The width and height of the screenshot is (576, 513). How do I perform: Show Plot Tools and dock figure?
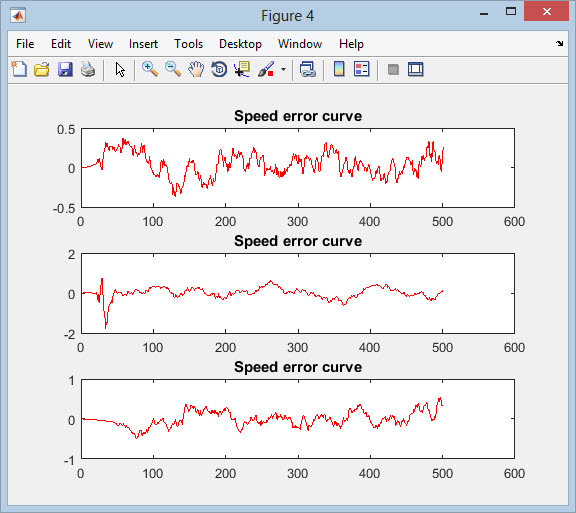coord(415,69)
